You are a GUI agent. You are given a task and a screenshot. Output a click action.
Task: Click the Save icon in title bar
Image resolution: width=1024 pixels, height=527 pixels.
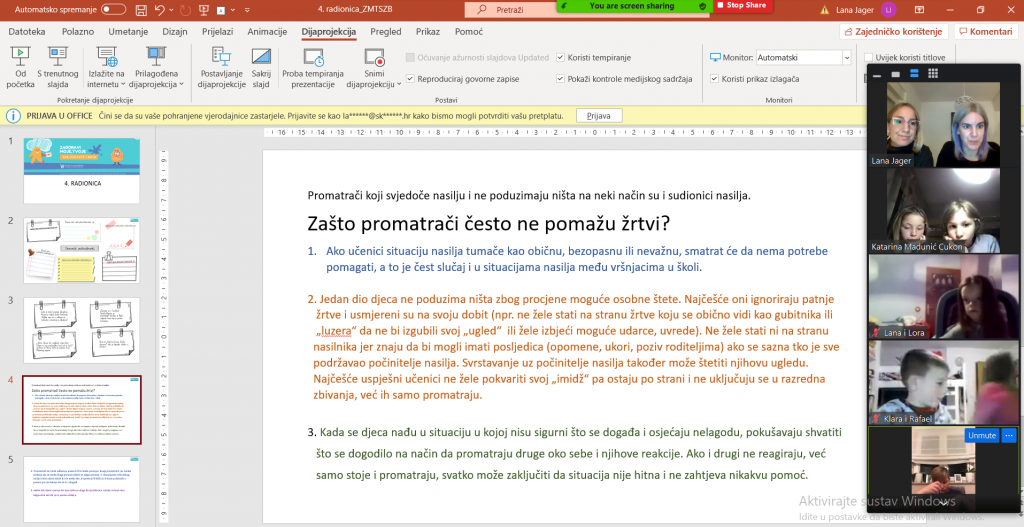coord(143,8)
